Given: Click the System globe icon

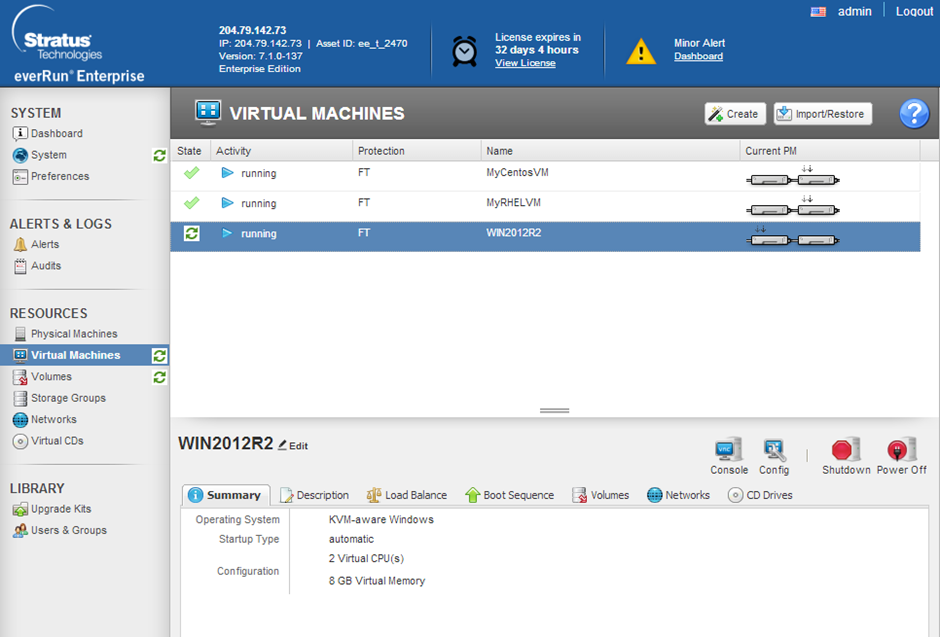Looking at the screenshot, I should 20,155.
